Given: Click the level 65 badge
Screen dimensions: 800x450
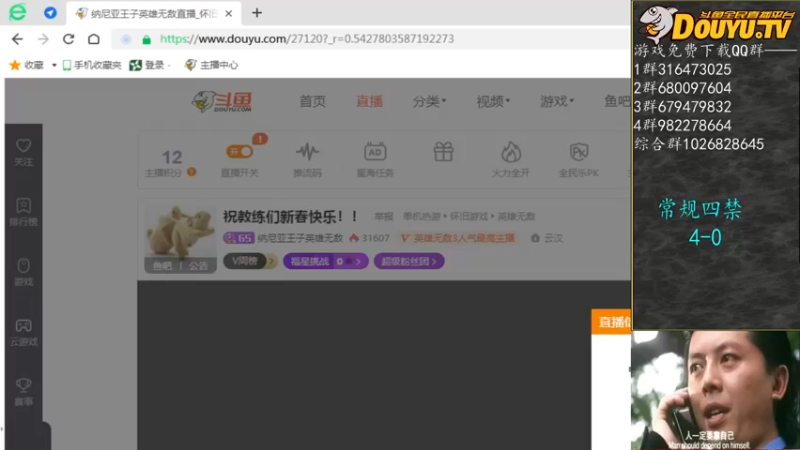Looking at the screenshot, I should coord(239,238).
